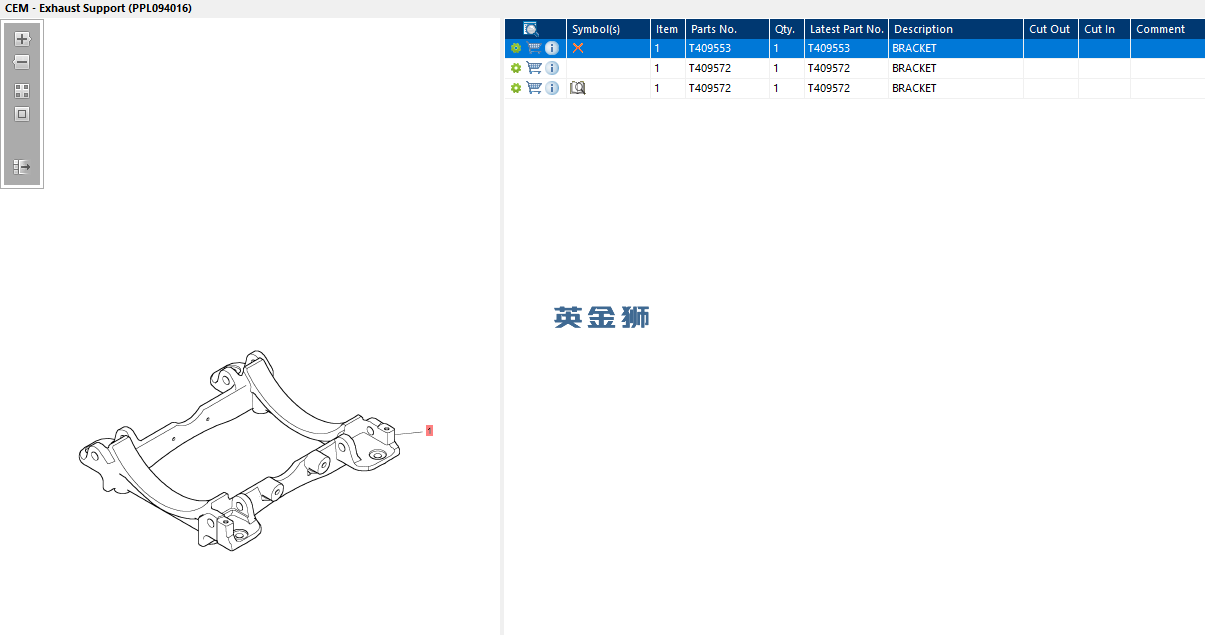Click cart icon in T409572 row without symbol
1205x635 pixels.
[534, 68]
